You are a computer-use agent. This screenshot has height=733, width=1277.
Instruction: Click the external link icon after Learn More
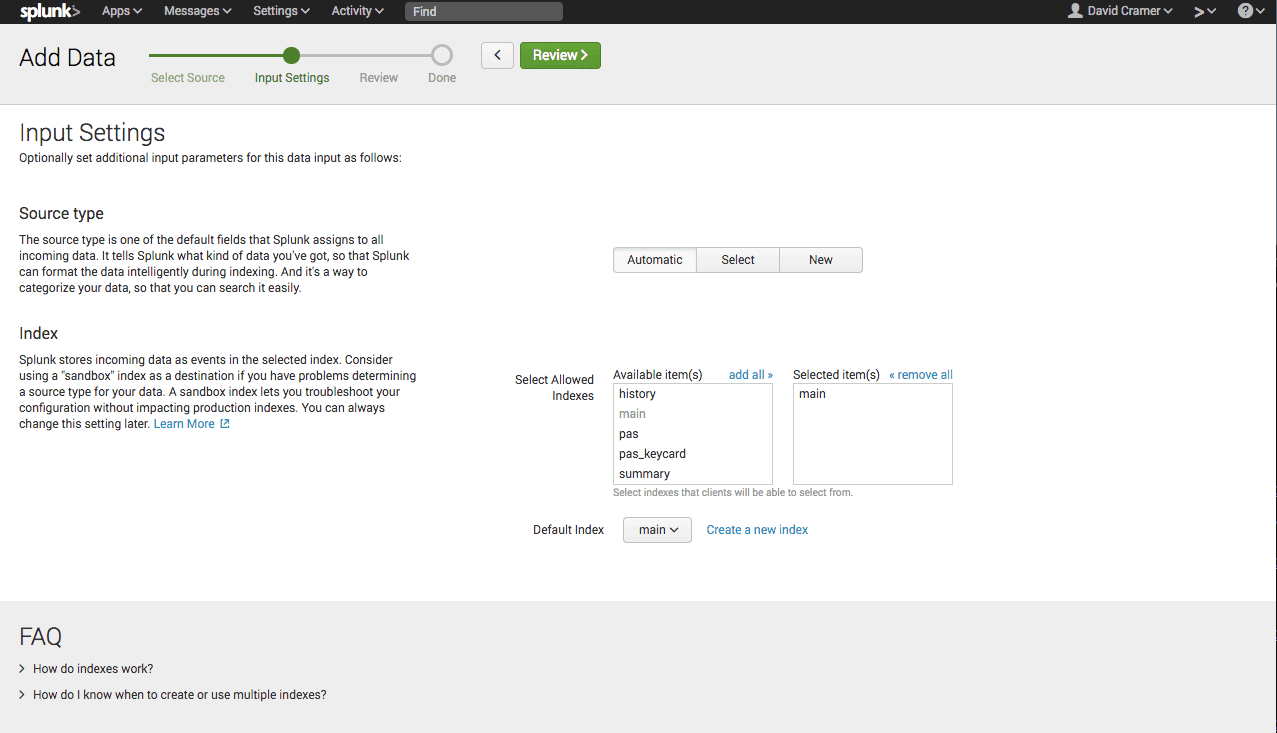[225, 423]
